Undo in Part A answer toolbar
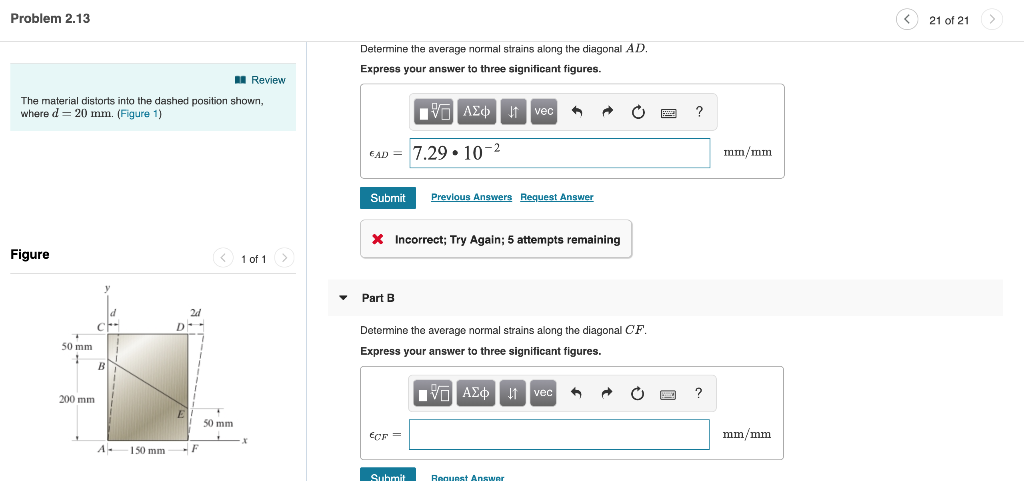Image resolution: width=1024 pixels, height=481 pixels. [x=577, y=112]
